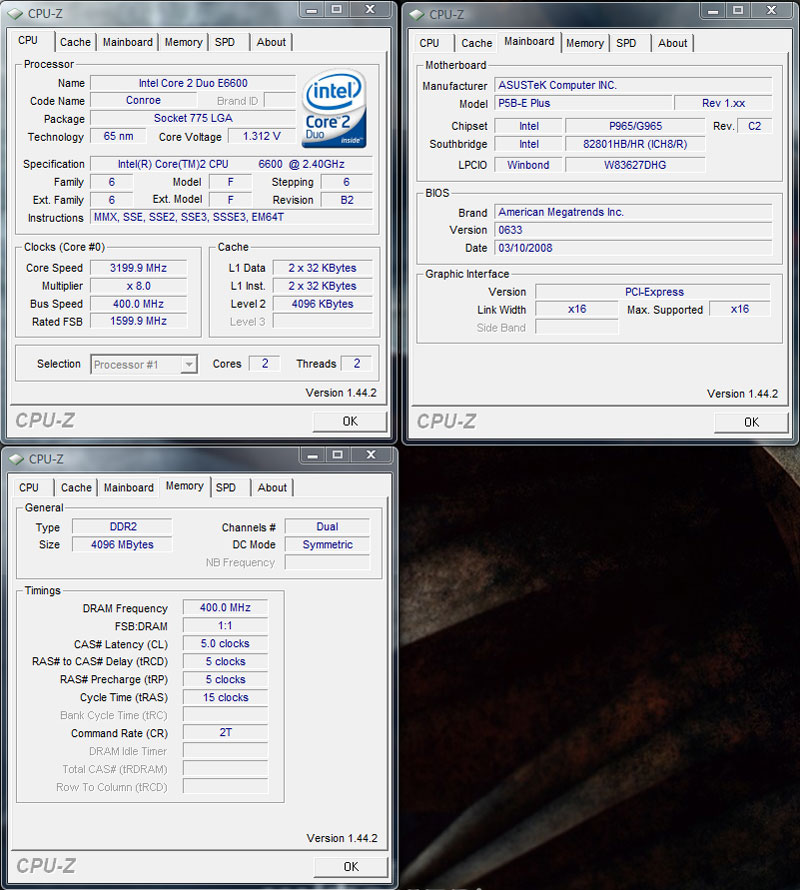Select SPD tab in Mainboard window
The image size is (800, 890).
tap(626, 44)
